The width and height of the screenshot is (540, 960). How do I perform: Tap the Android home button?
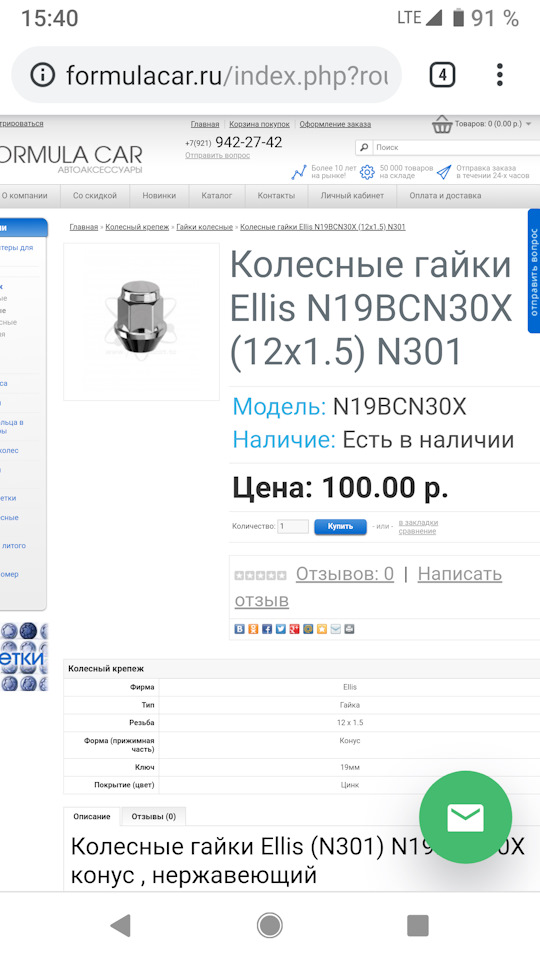[269, 926]
